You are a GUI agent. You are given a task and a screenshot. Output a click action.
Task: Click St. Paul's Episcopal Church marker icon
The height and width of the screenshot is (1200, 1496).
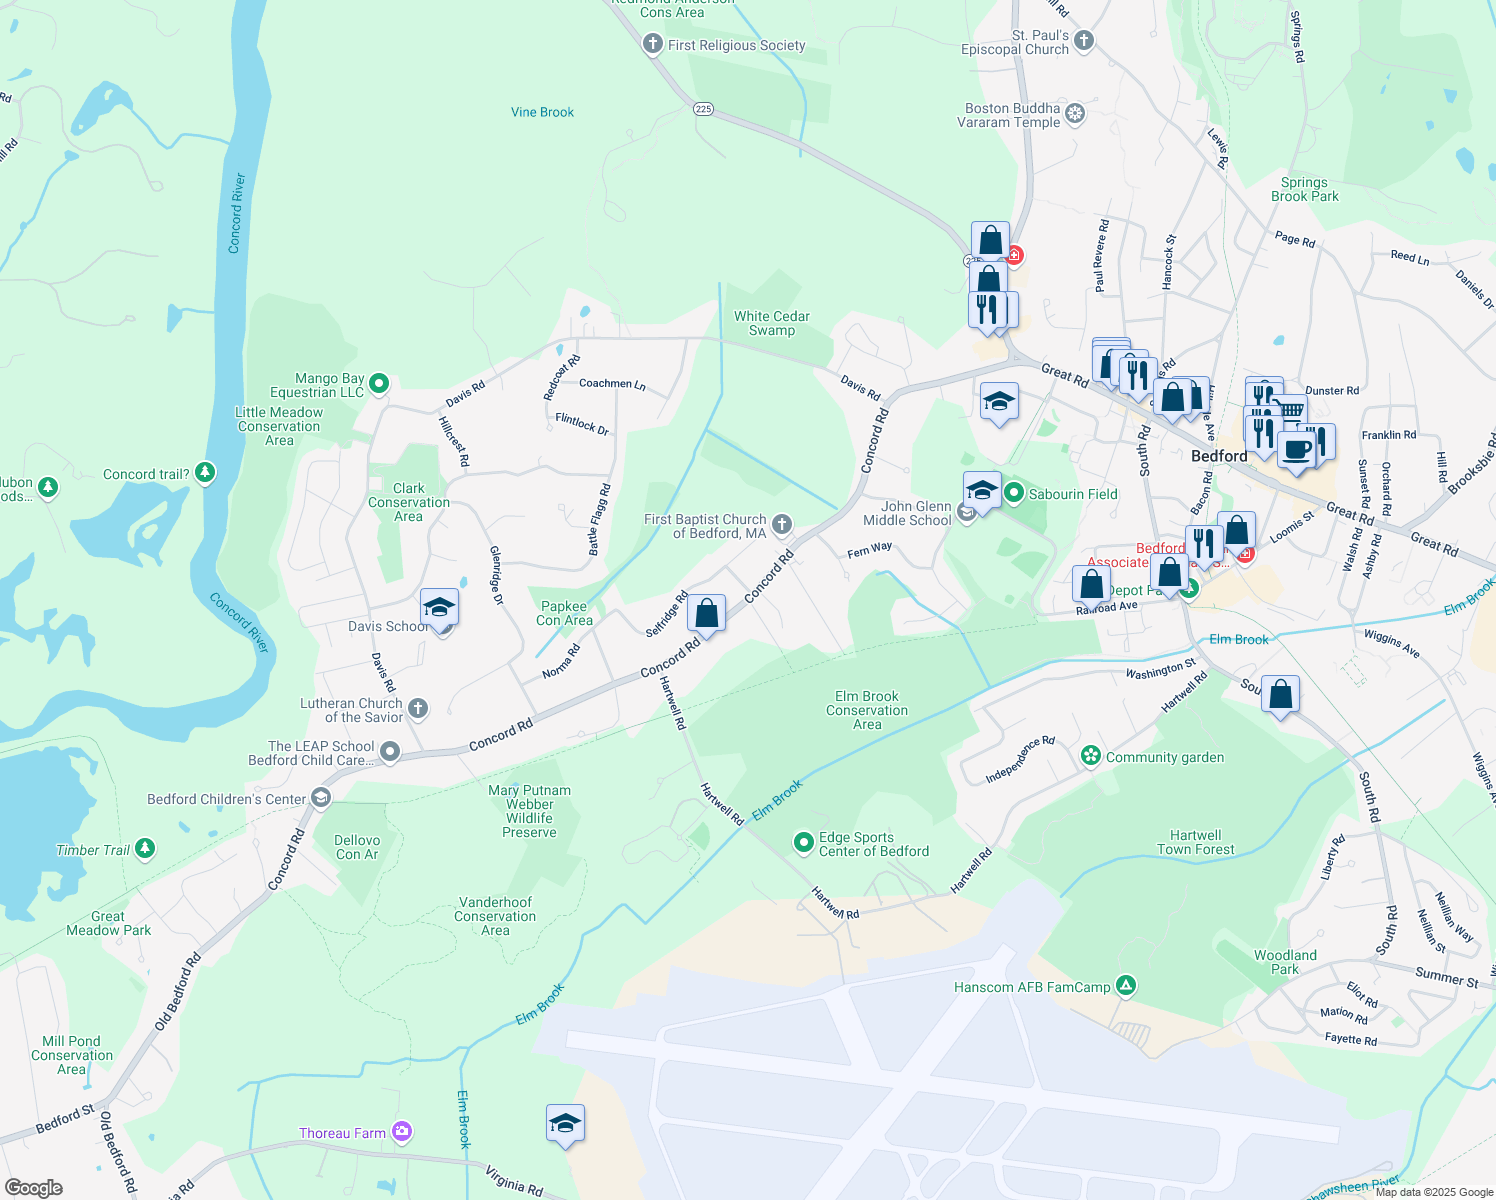point(1084,42)
